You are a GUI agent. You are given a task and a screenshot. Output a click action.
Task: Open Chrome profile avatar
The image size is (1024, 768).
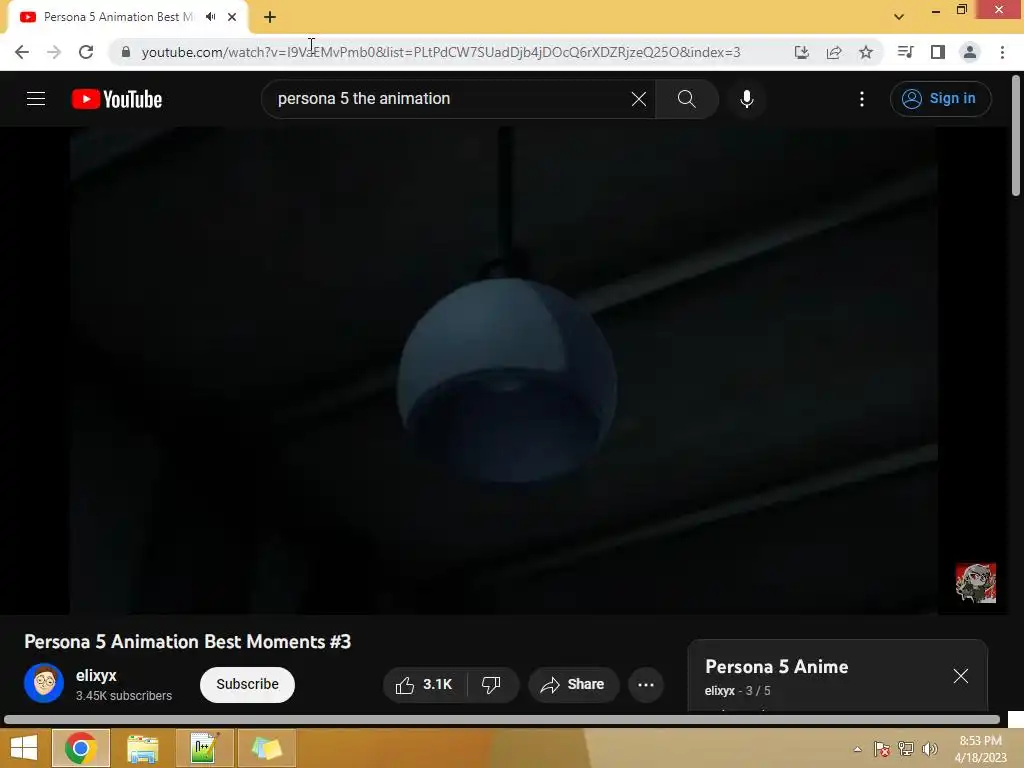pyautogui.click(x=970, y=52)
